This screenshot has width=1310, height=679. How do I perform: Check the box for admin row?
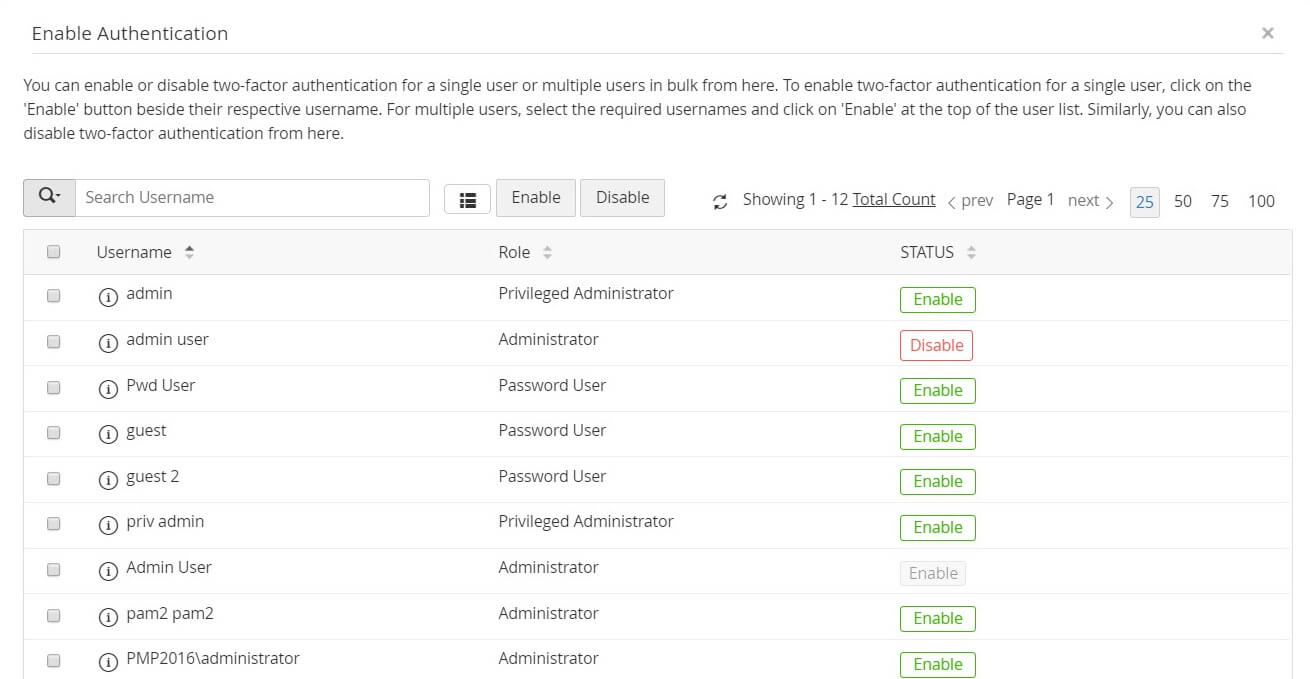[54, 295]
